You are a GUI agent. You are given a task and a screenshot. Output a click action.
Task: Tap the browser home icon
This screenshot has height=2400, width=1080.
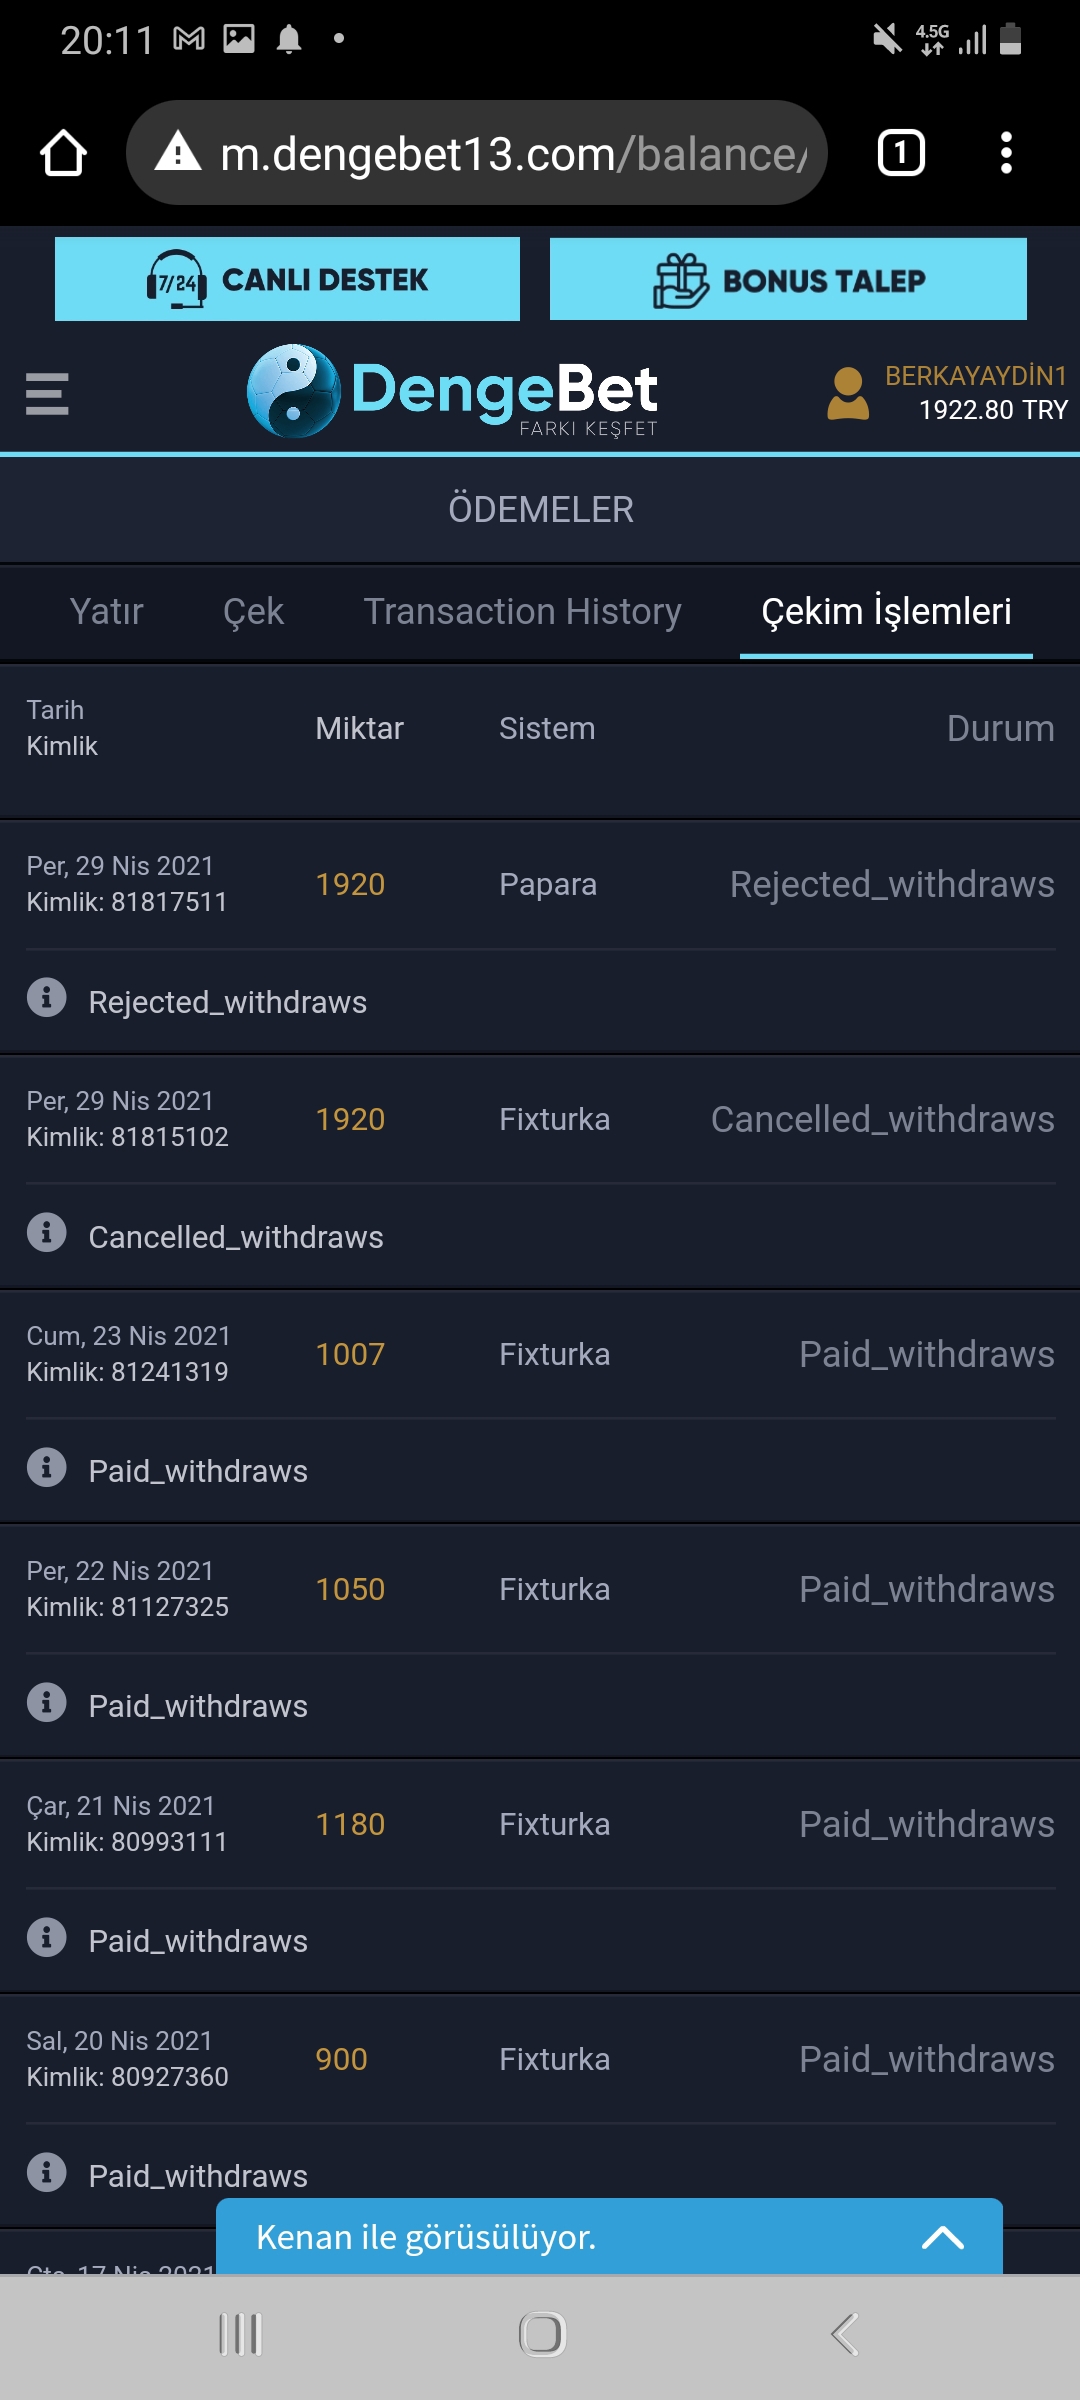pyautogui.click(x=63, y=153)
